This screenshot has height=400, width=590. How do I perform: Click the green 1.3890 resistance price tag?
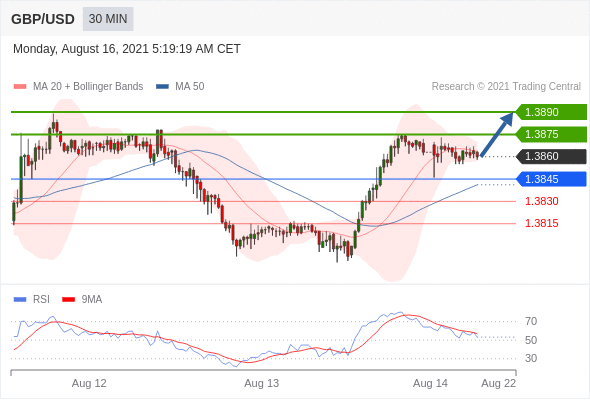551,112
